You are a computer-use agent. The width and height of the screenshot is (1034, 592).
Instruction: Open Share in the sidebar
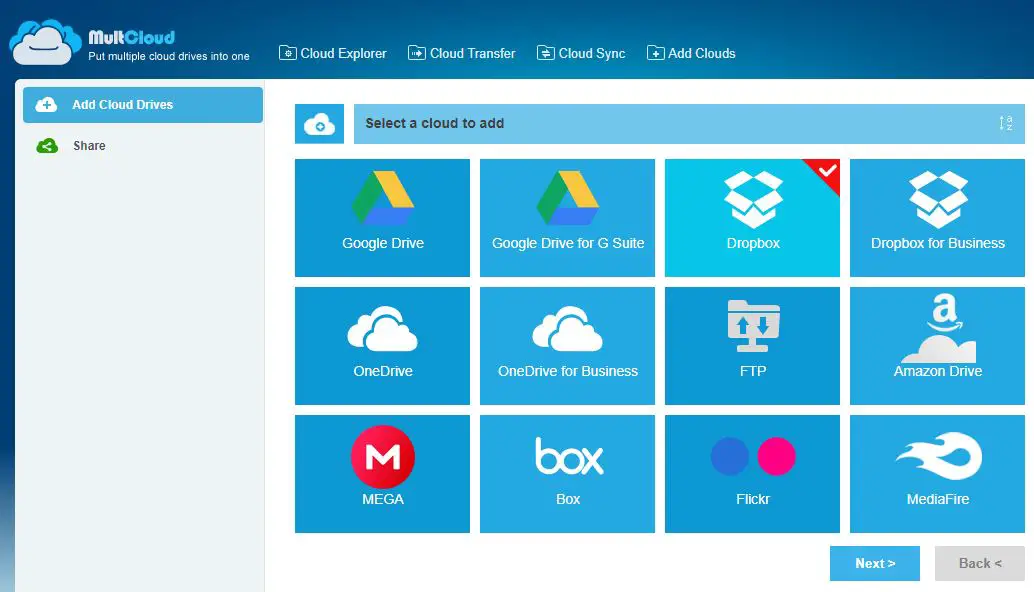[89, 146]
